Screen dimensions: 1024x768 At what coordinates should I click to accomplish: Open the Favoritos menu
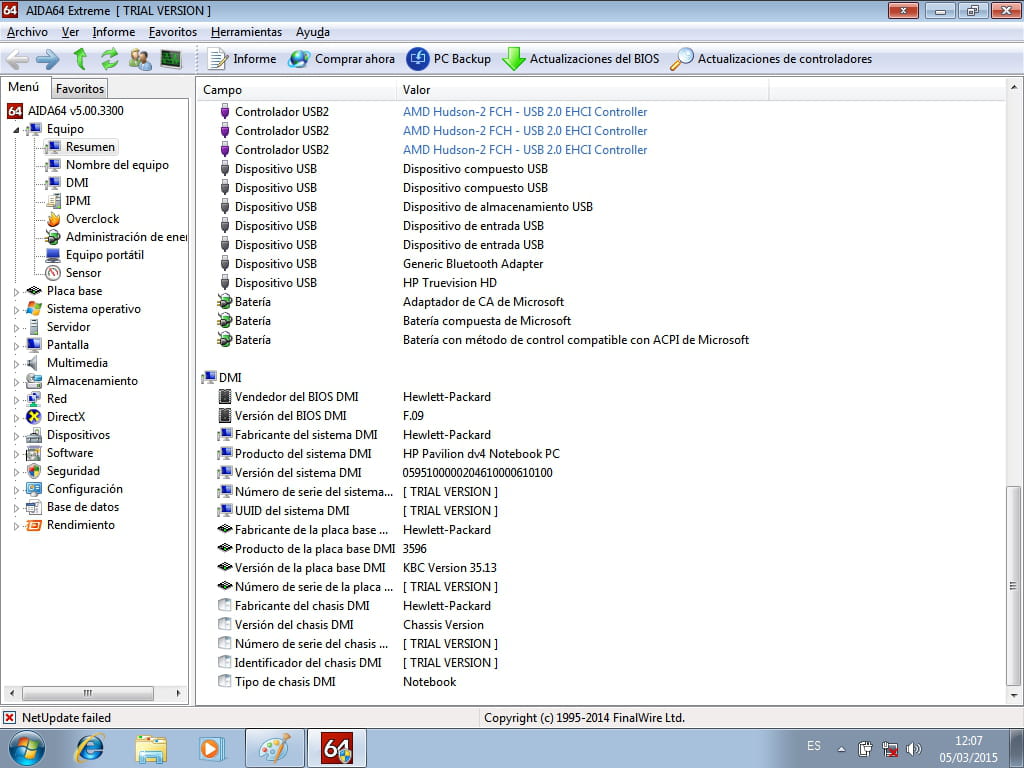172,32
